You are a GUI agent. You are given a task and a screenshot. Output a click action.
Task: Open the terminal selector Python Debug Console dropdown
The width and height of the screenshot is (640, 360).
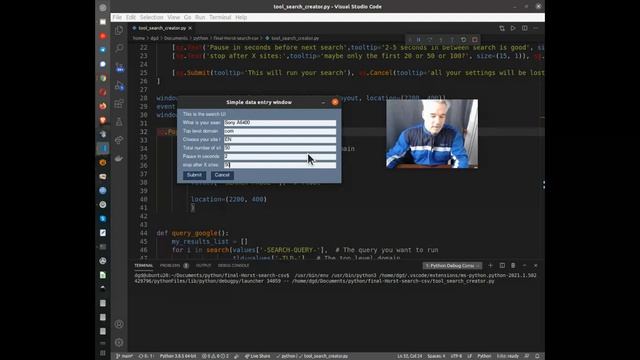tap(452, 266)
